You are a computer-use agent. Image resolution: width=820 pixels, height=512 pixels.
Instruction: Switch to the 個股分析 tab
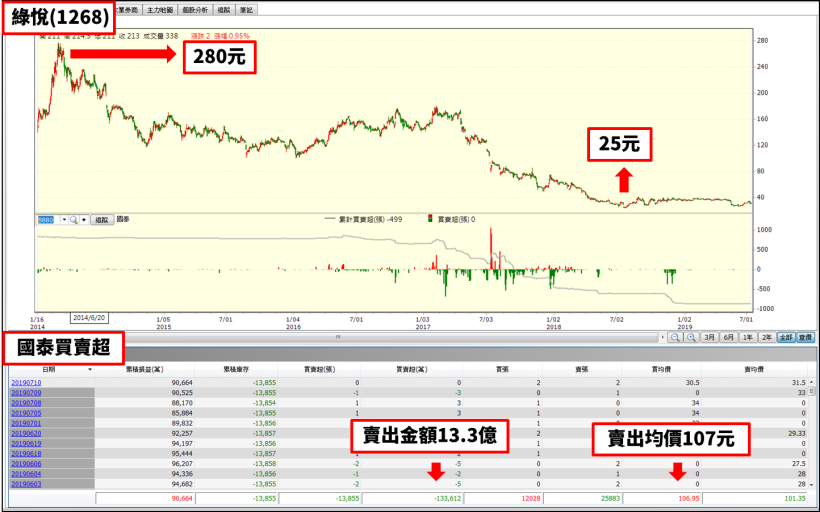[195, 10]
